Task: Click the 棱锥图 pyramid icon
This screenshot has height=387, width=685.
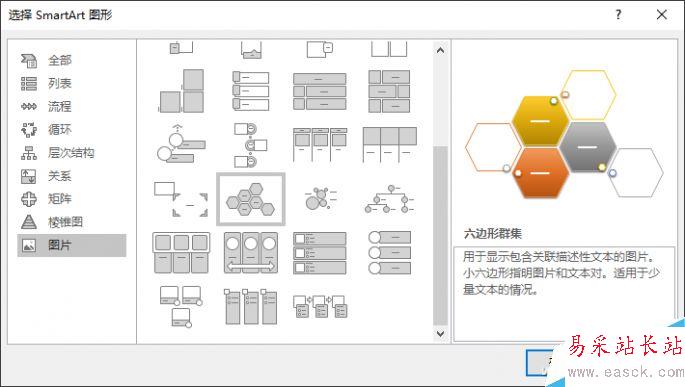Action: [29, 222]
